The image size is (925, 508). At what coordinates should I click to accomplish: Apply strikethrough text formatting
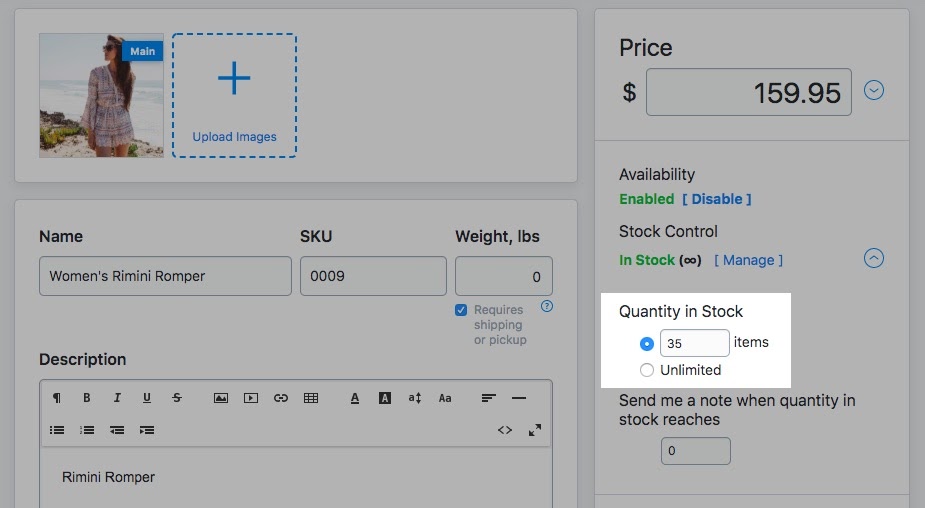(x=177, y=398)
